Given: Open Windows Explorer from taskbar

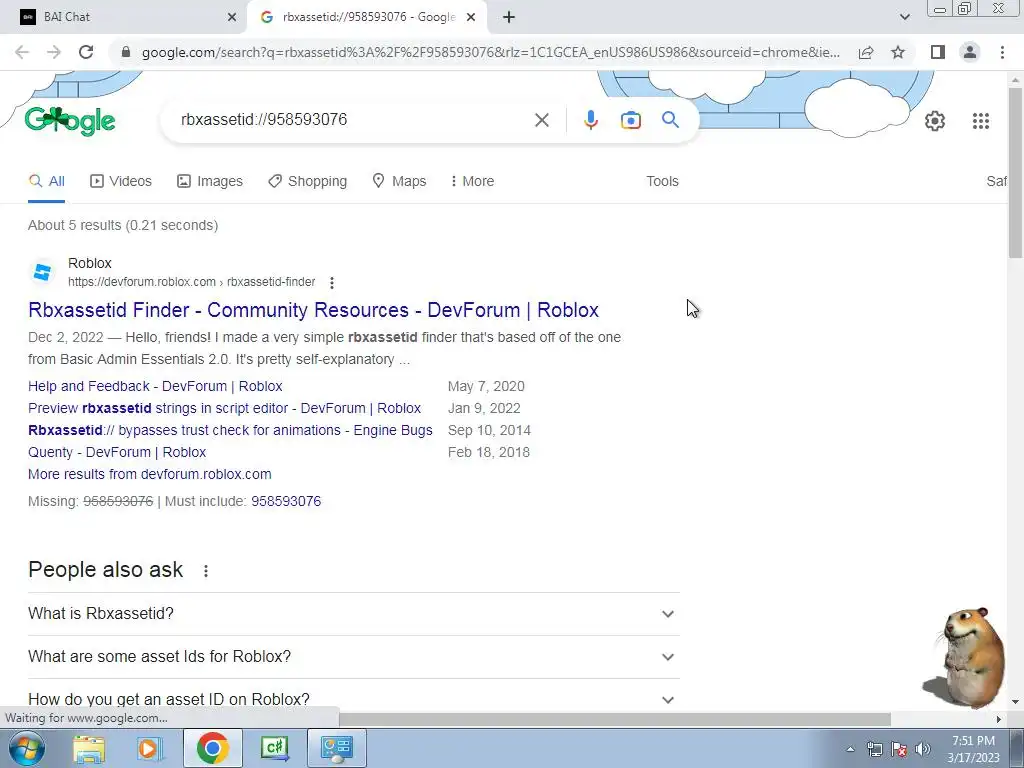Looking at the screenshot, I should [x=88, y=748].
